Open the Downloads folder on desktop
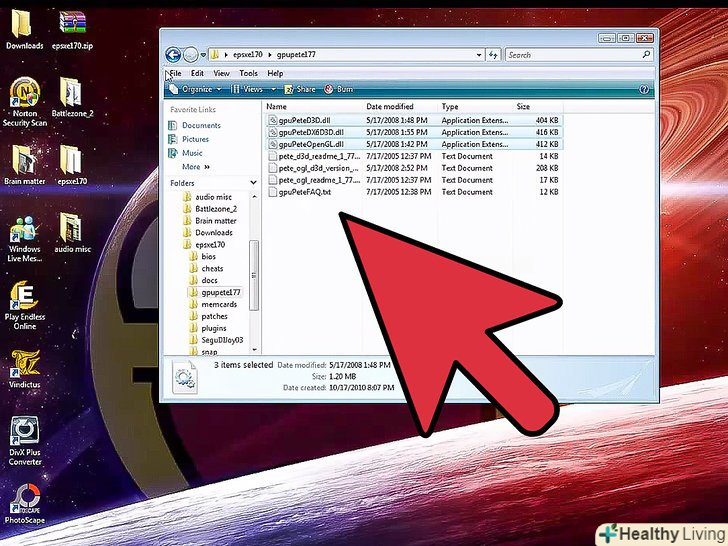 tap(24, 29)
